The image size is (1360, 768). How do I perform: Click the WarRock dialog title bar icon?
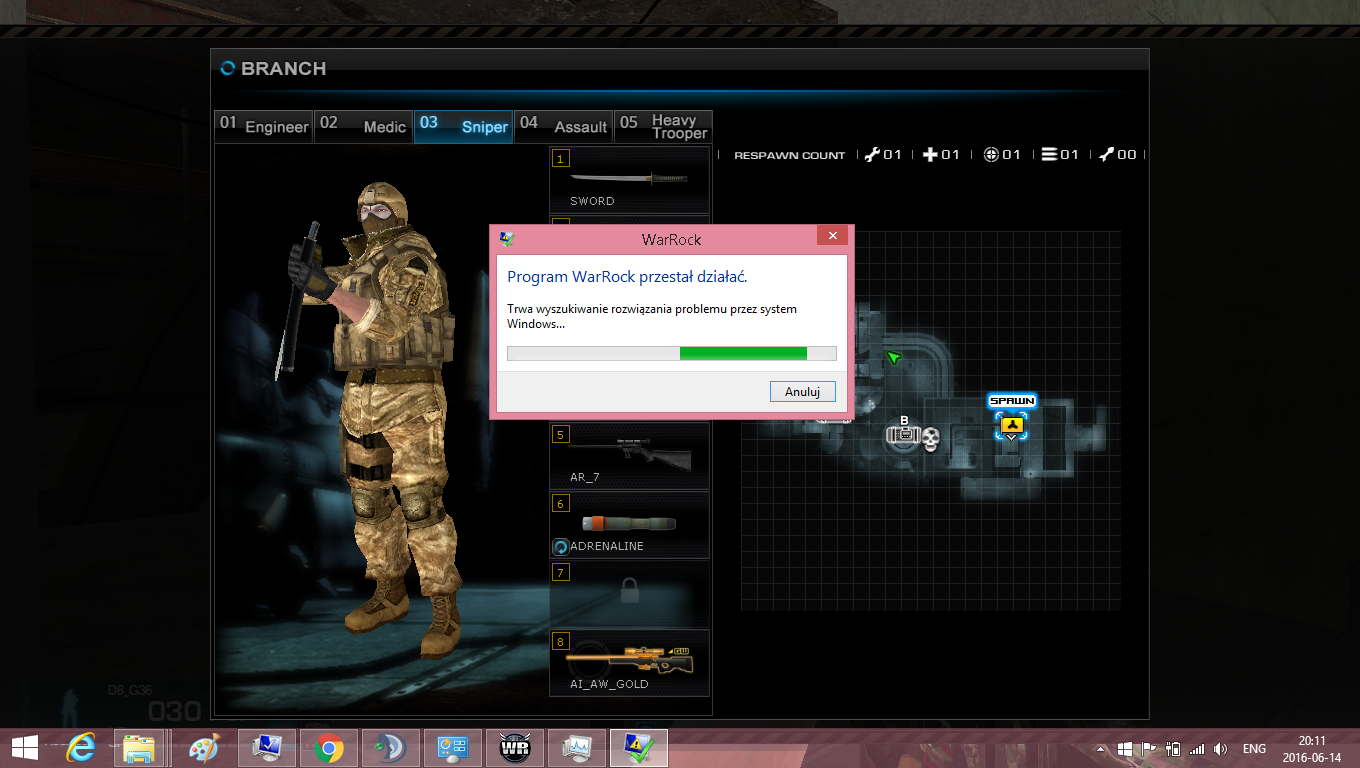507,239
